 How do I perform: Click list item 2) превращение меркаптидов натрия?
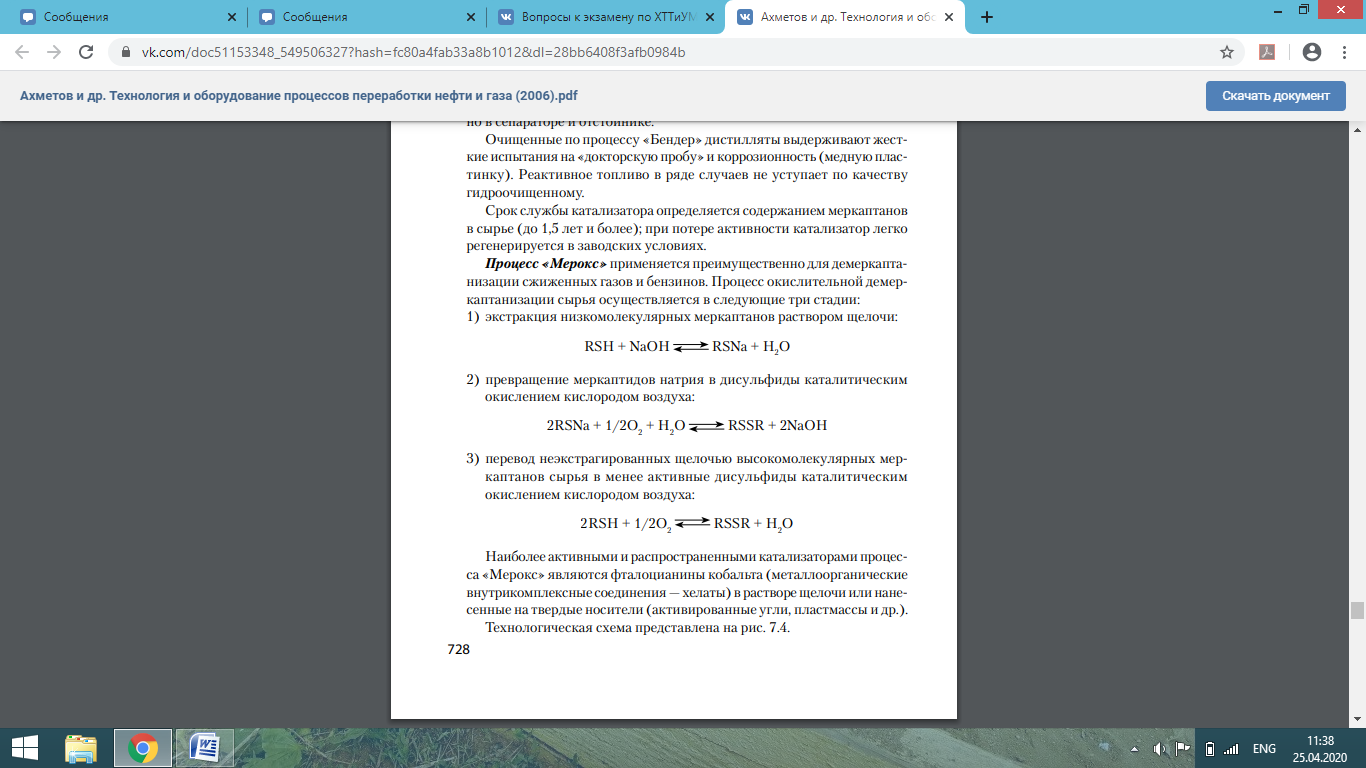(x=687, y=388)
